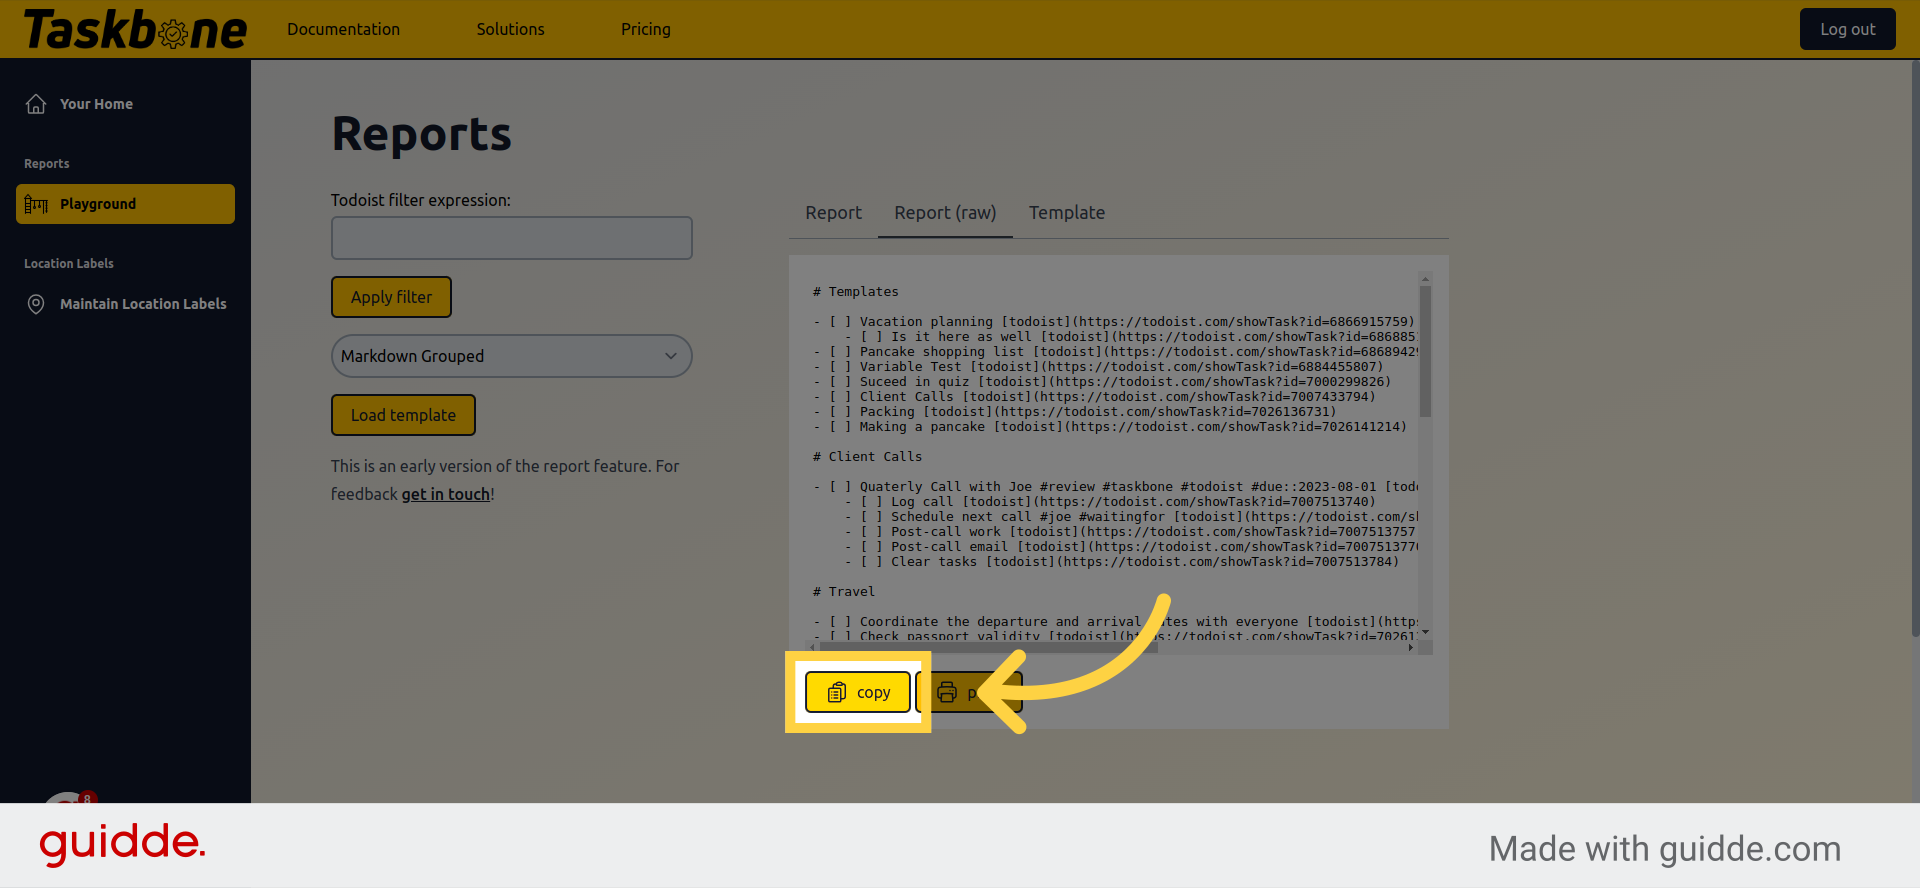Open the Pricing menu item
Viewport: 1920px width, 888px height.
click(645, 30)
